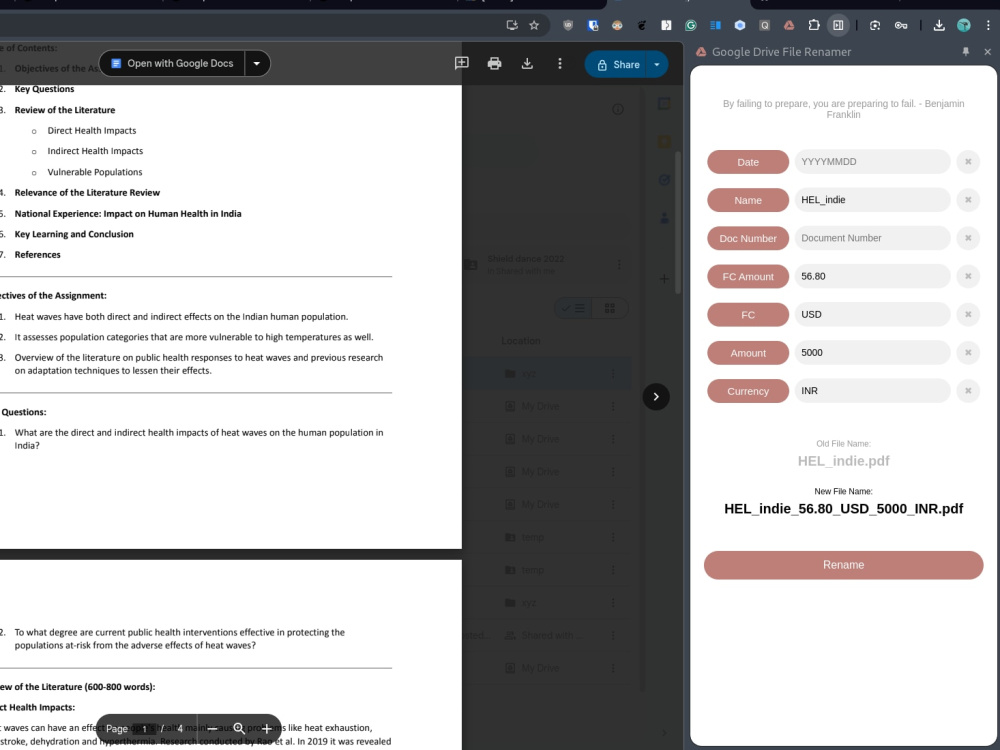1000x750 pixels.
Task: Click the FC field showing USD
Action: pyautogui.click(x=872, y=314)
